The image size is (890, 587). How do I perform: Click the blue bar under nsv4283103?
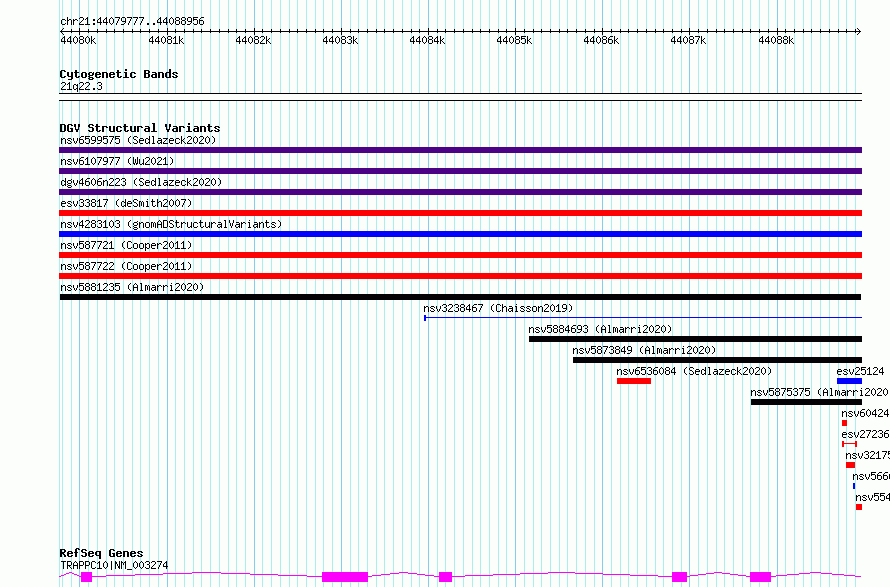pos(460,234)
